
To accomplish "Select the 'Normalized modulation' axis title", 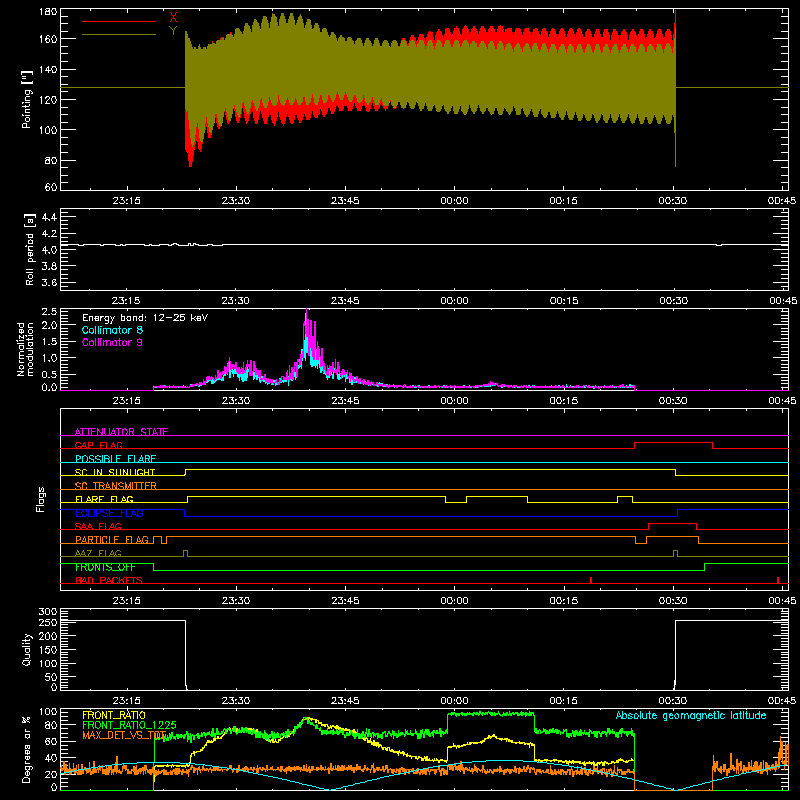I will tap(25, 349).
